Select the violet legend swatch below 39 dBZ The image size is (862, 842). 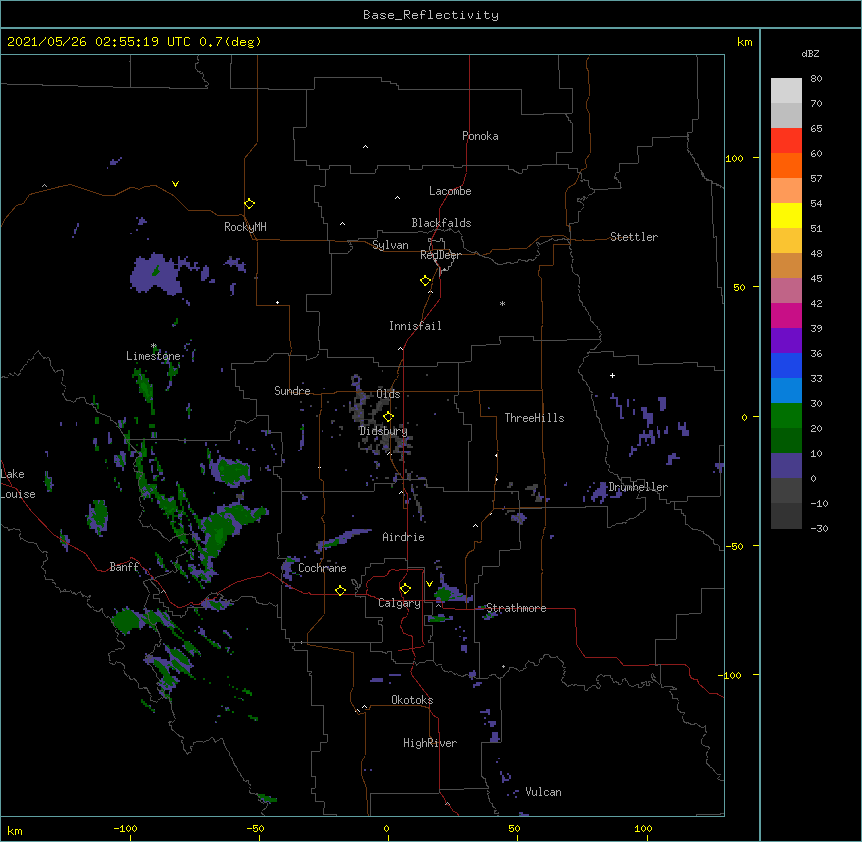[x=786, y=341]
